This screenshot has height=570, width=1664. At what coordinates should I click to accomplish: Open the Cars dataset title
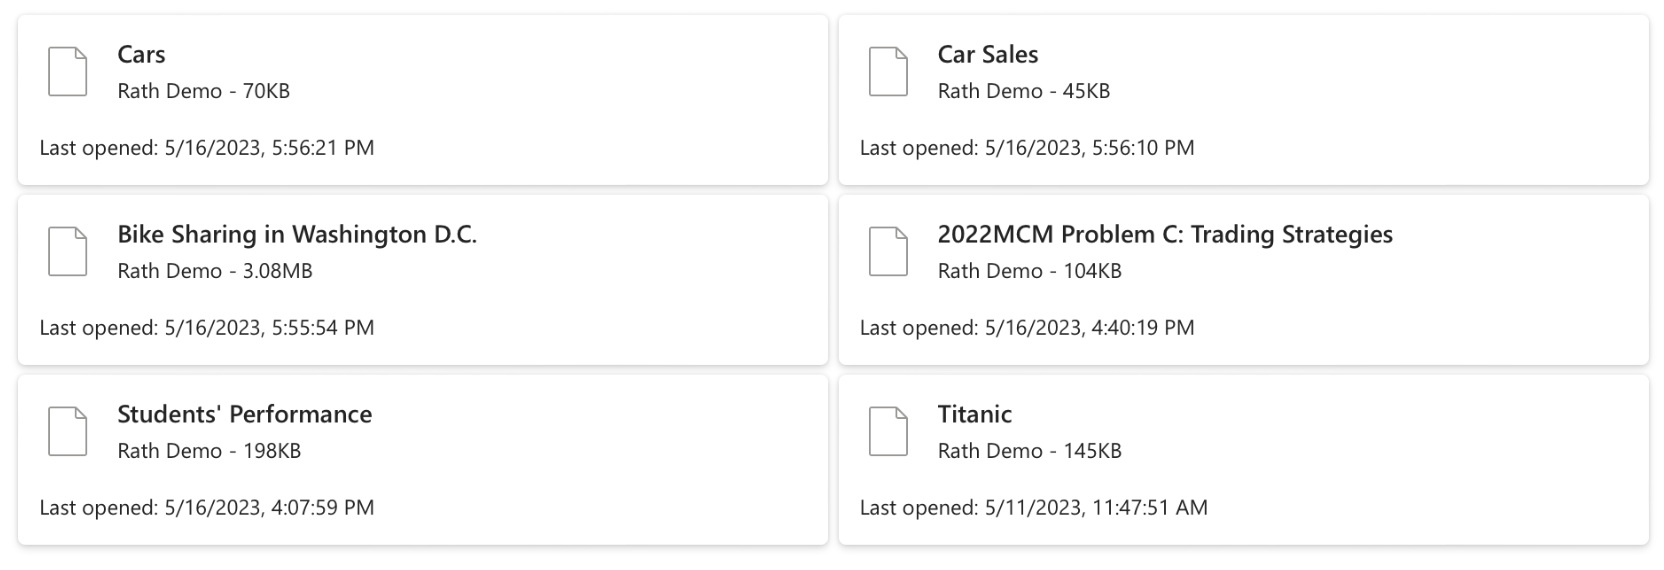(x=141, y=54)
